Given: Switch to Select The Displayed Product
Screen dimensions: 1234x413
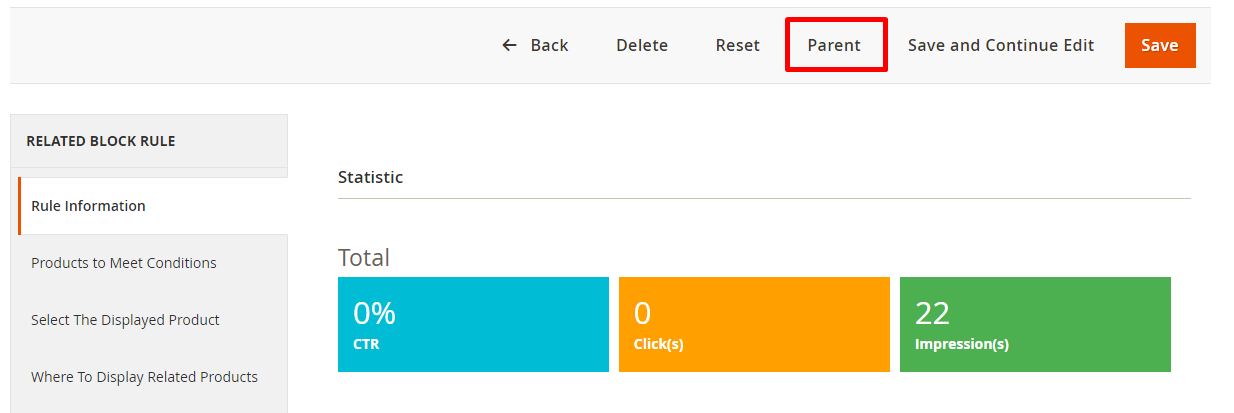Looking at the screenshot, I should [125, 320].
